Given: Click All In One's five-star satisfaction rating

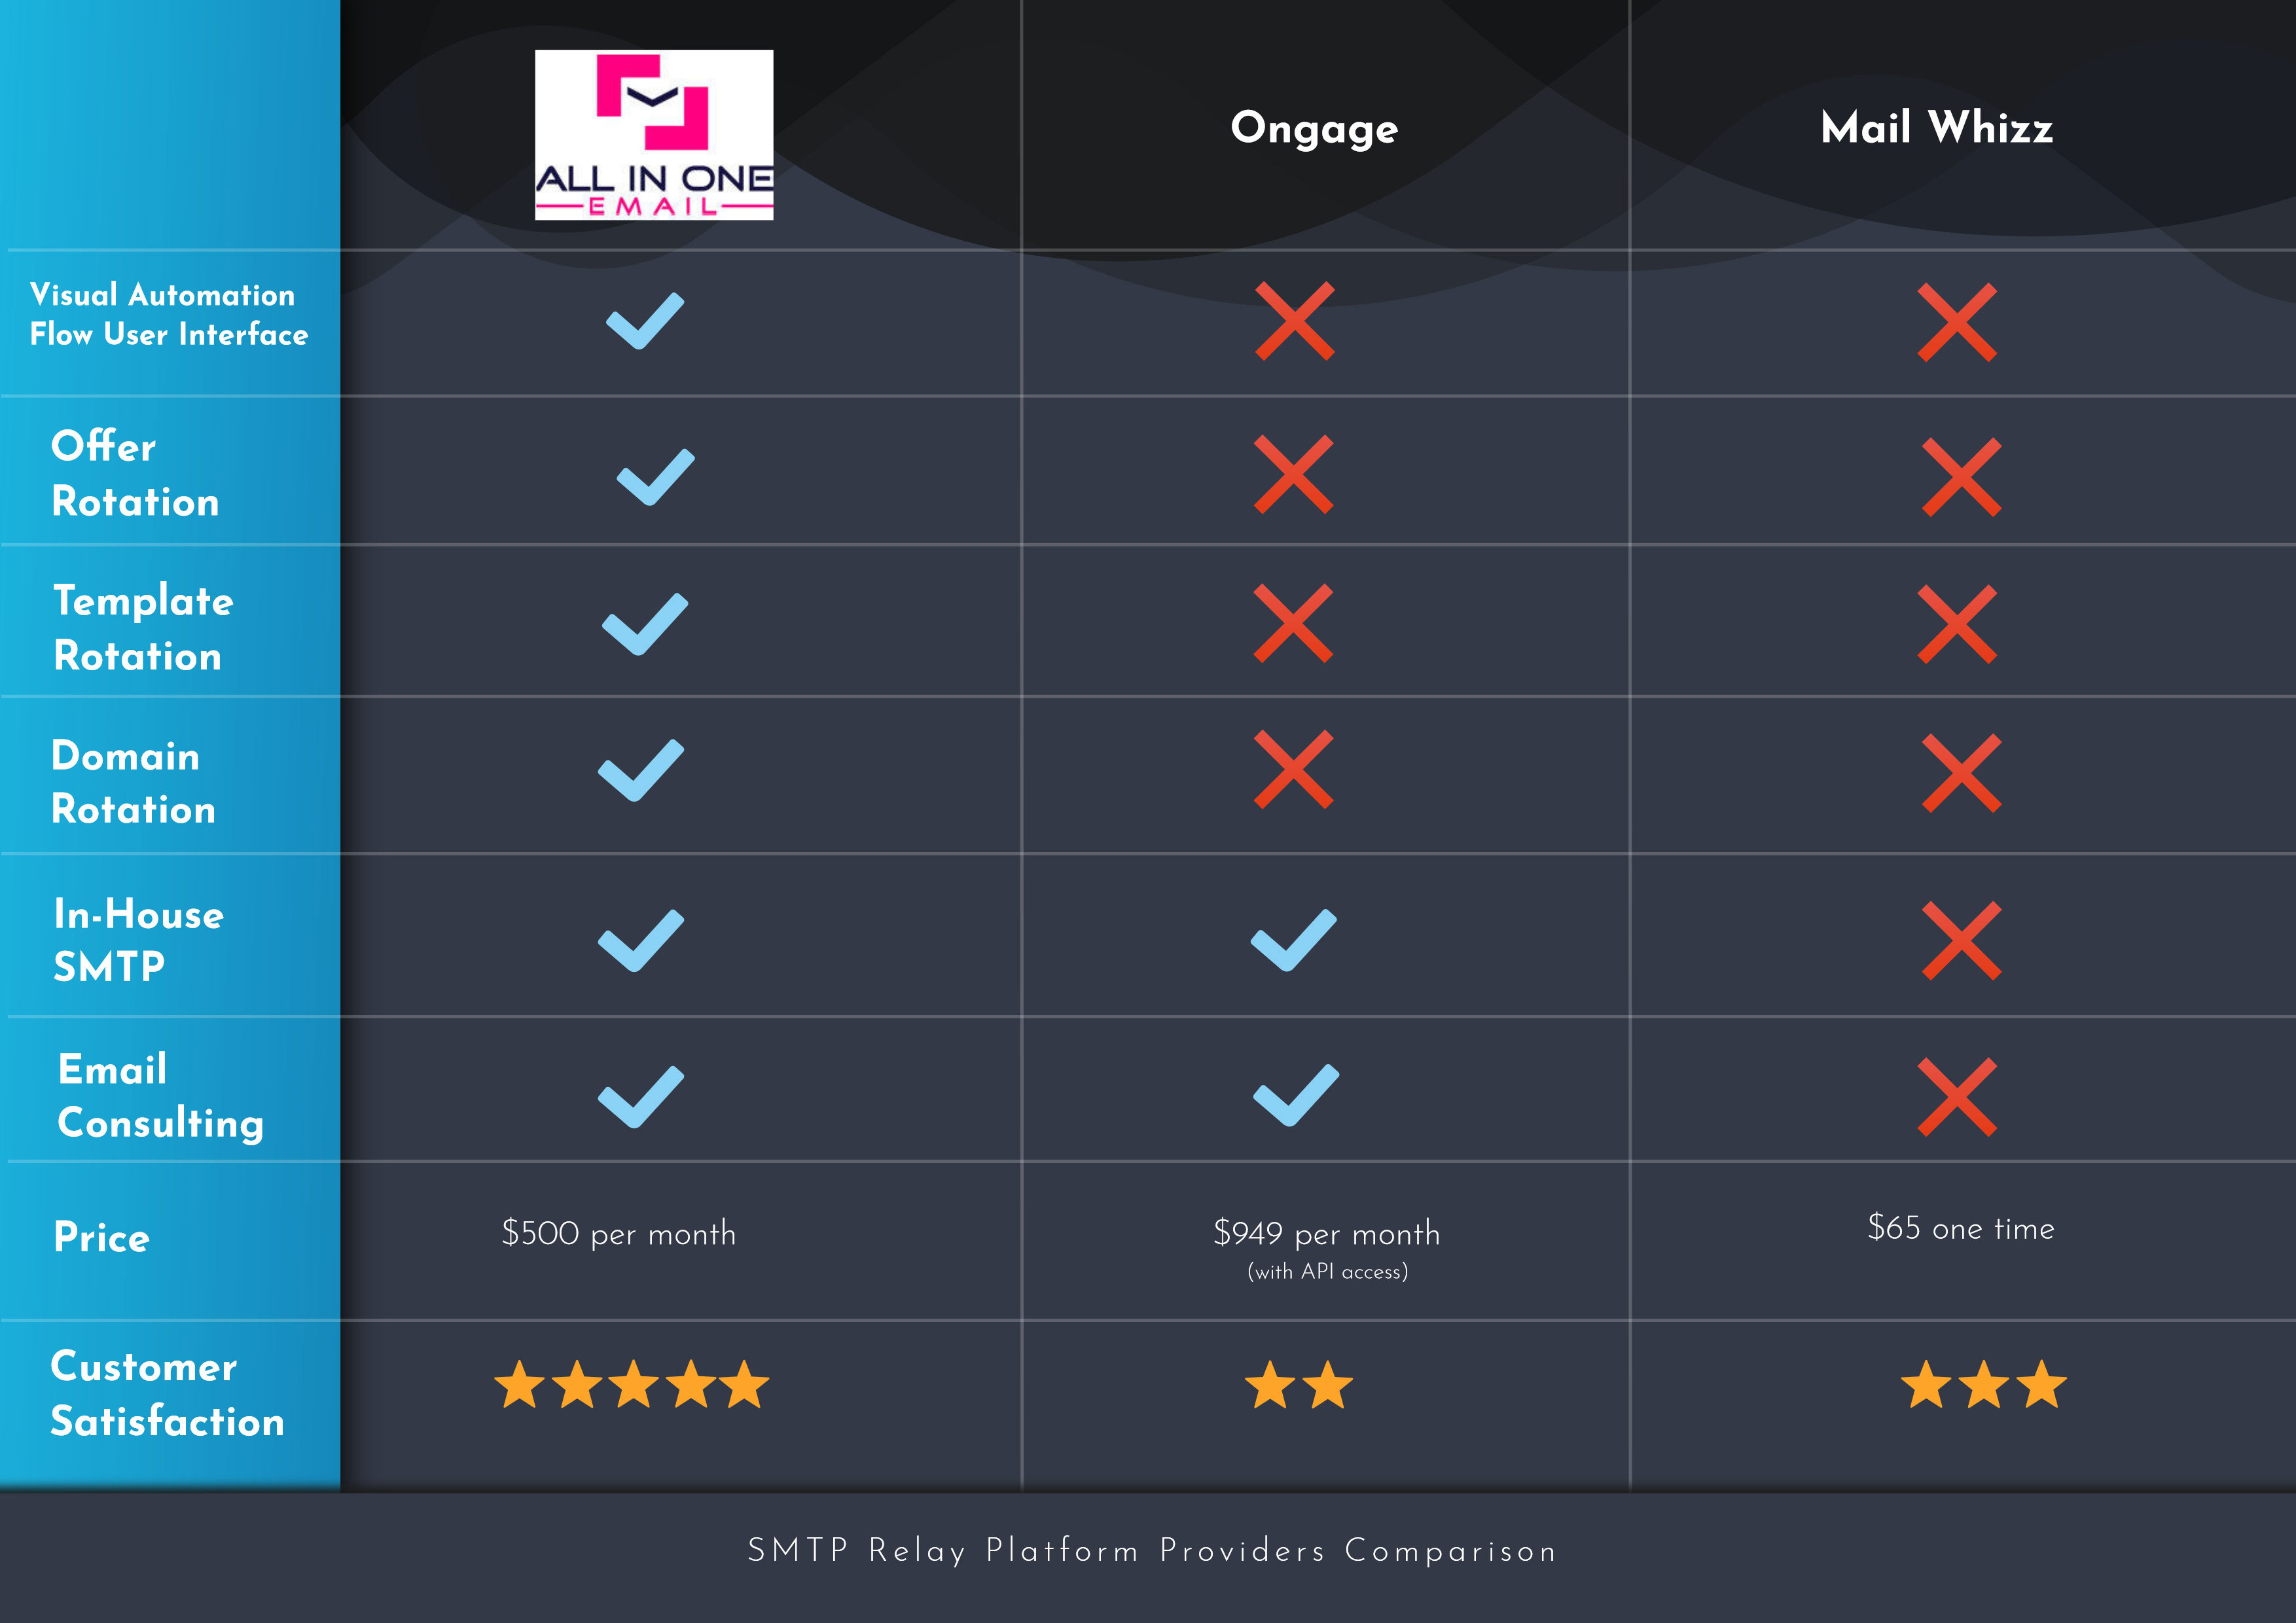Looking at the screenshot, I should coord(632,1385).
